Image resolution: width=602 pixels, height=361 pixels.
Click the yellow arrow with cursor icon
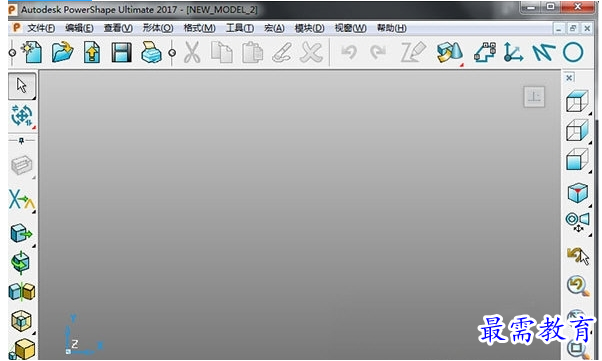[578, 256]
